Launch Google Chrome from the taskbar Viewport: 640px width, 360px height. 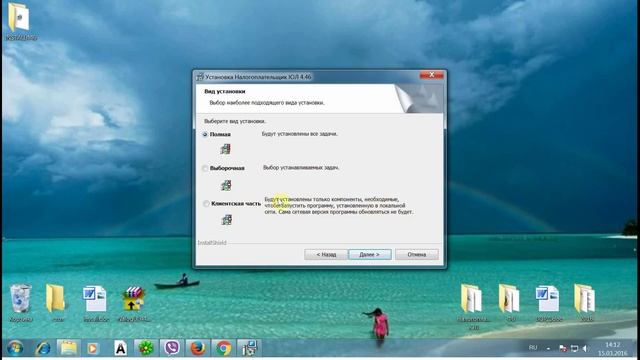point(223,348)
